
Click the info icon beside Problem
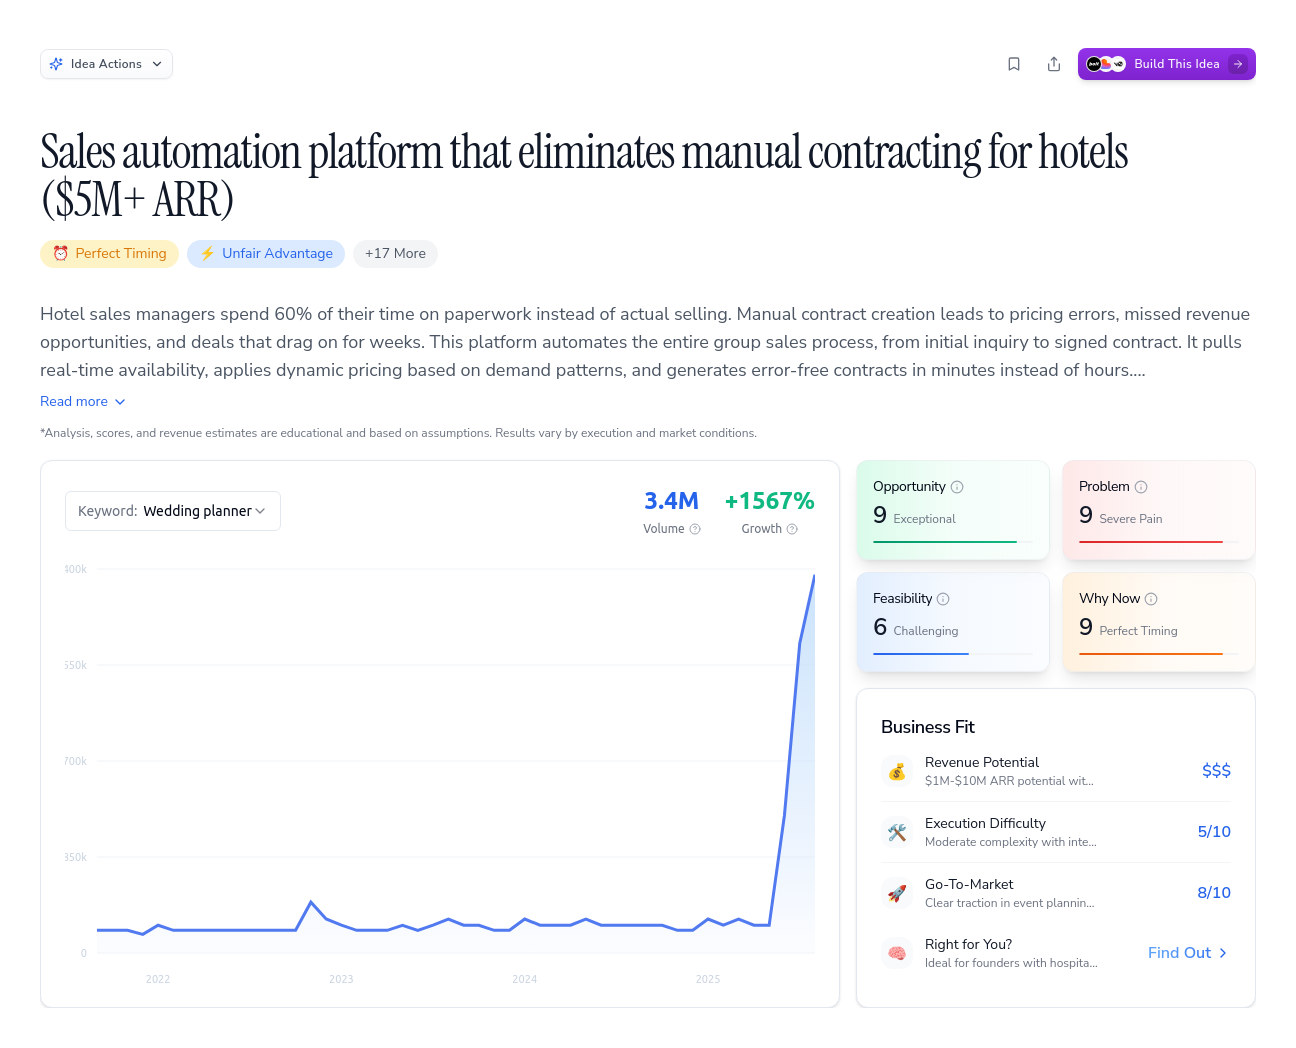click(1141, 487)
